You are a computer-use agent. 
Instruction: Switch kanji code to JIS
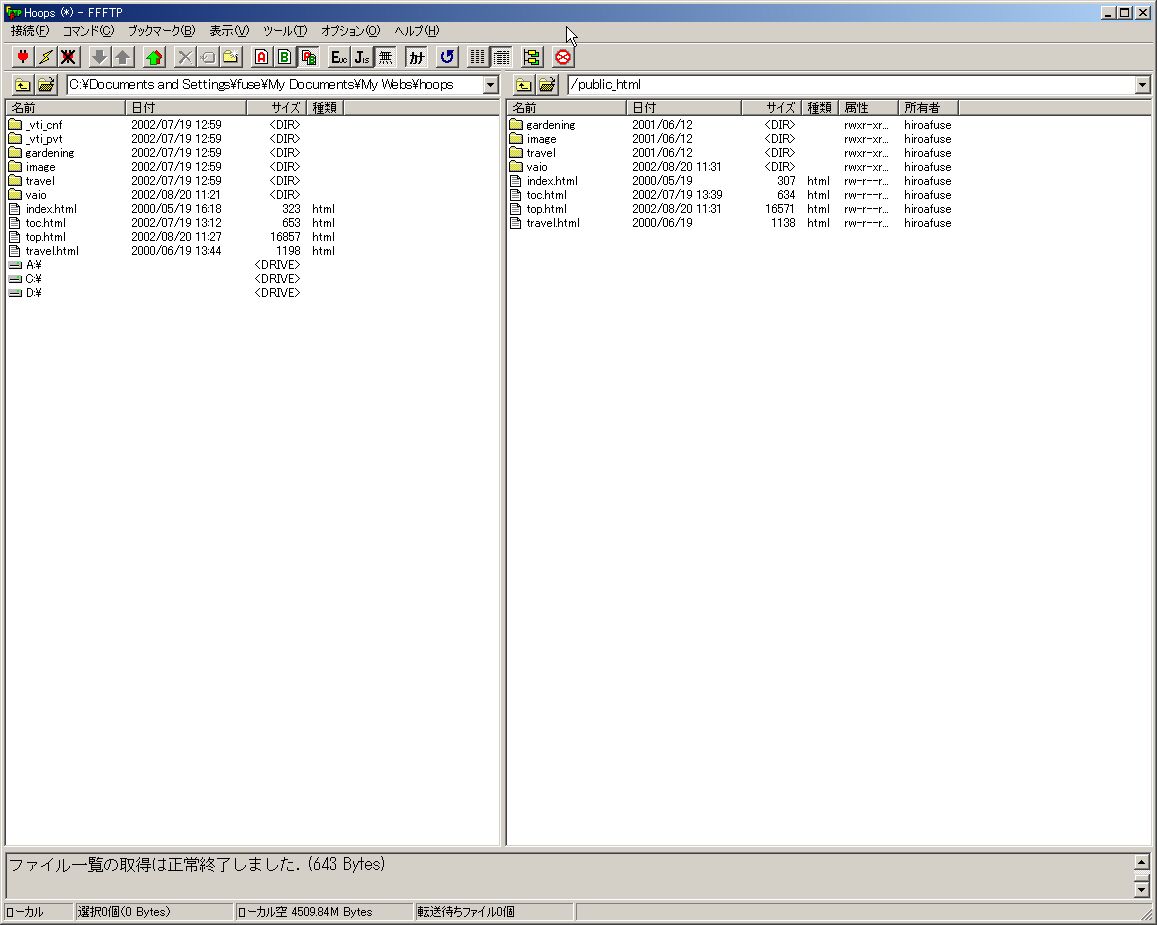coord(362,57)
